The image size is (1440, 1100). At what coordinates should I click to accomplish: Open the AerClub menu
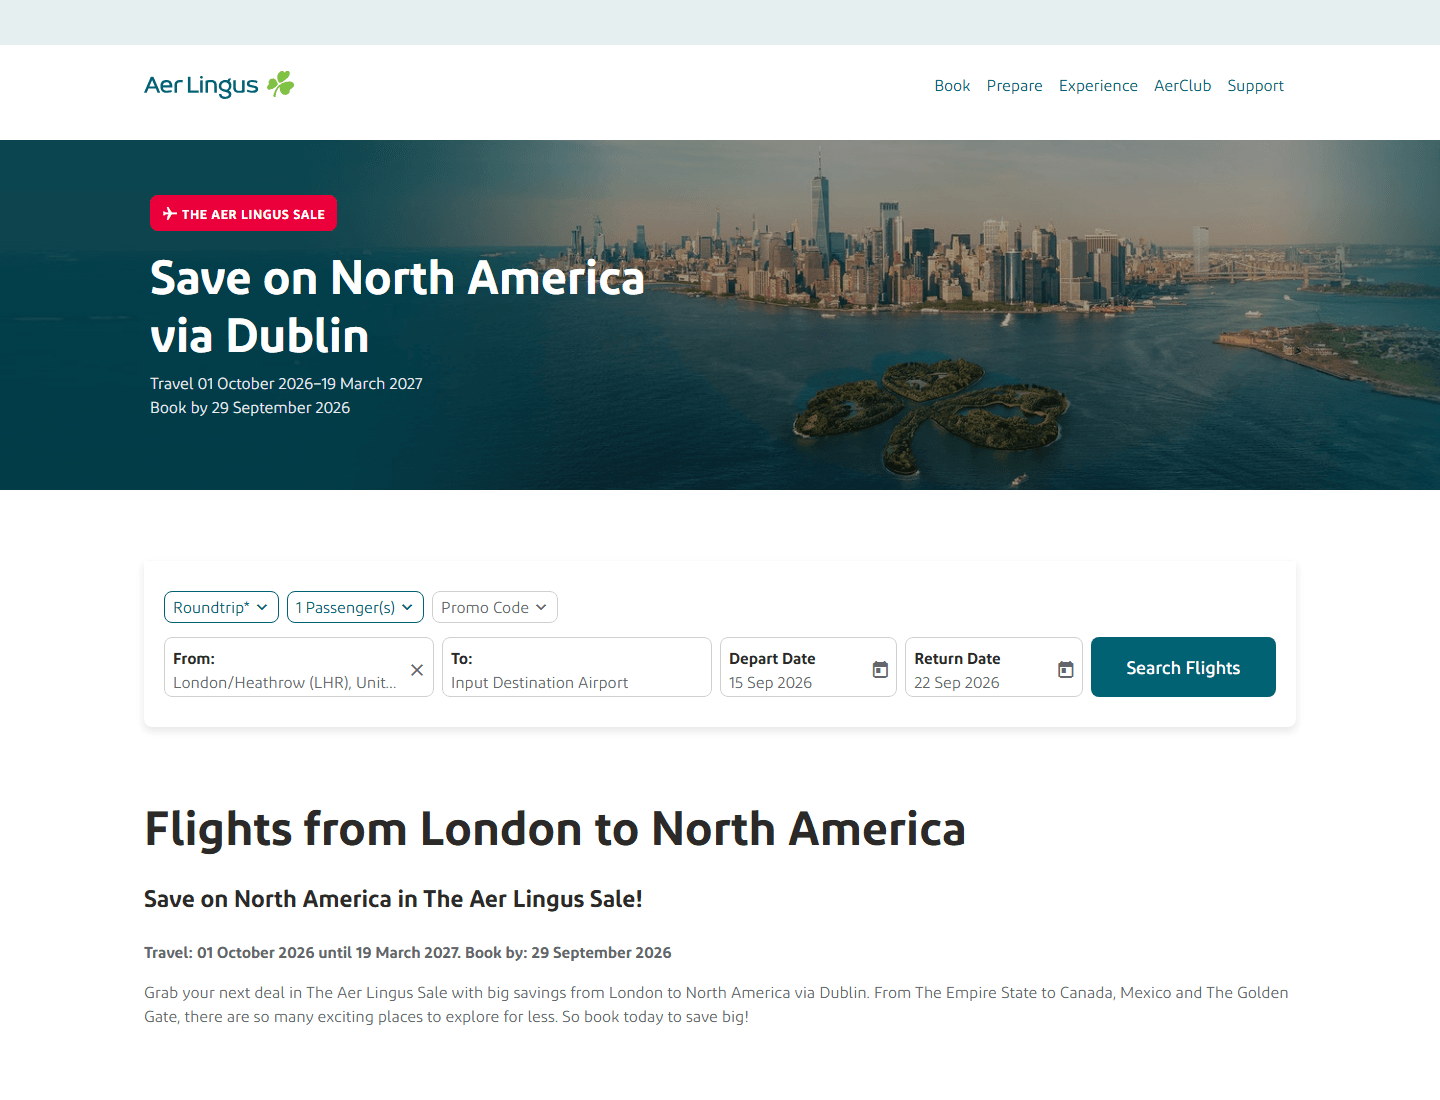(x=1182, y=86)
